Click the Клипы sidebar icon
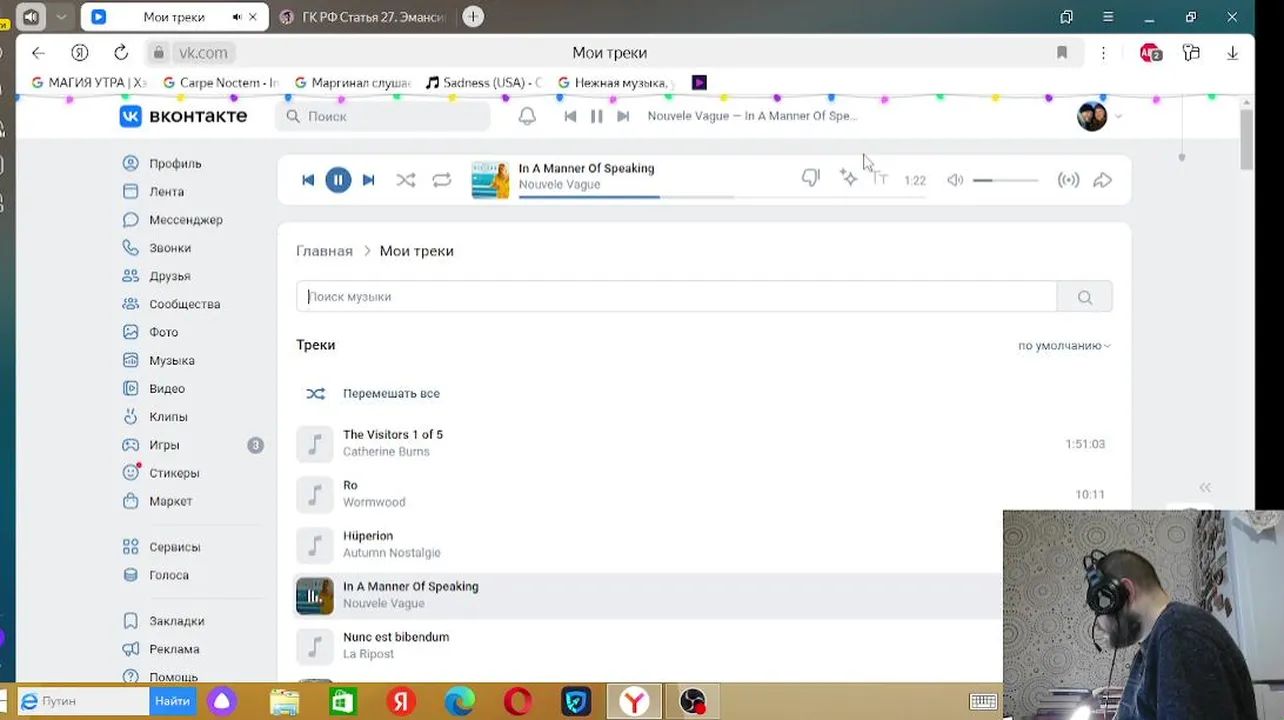Image resolution: width=1284 pixels, height=720 pixels. click(130, 416)
